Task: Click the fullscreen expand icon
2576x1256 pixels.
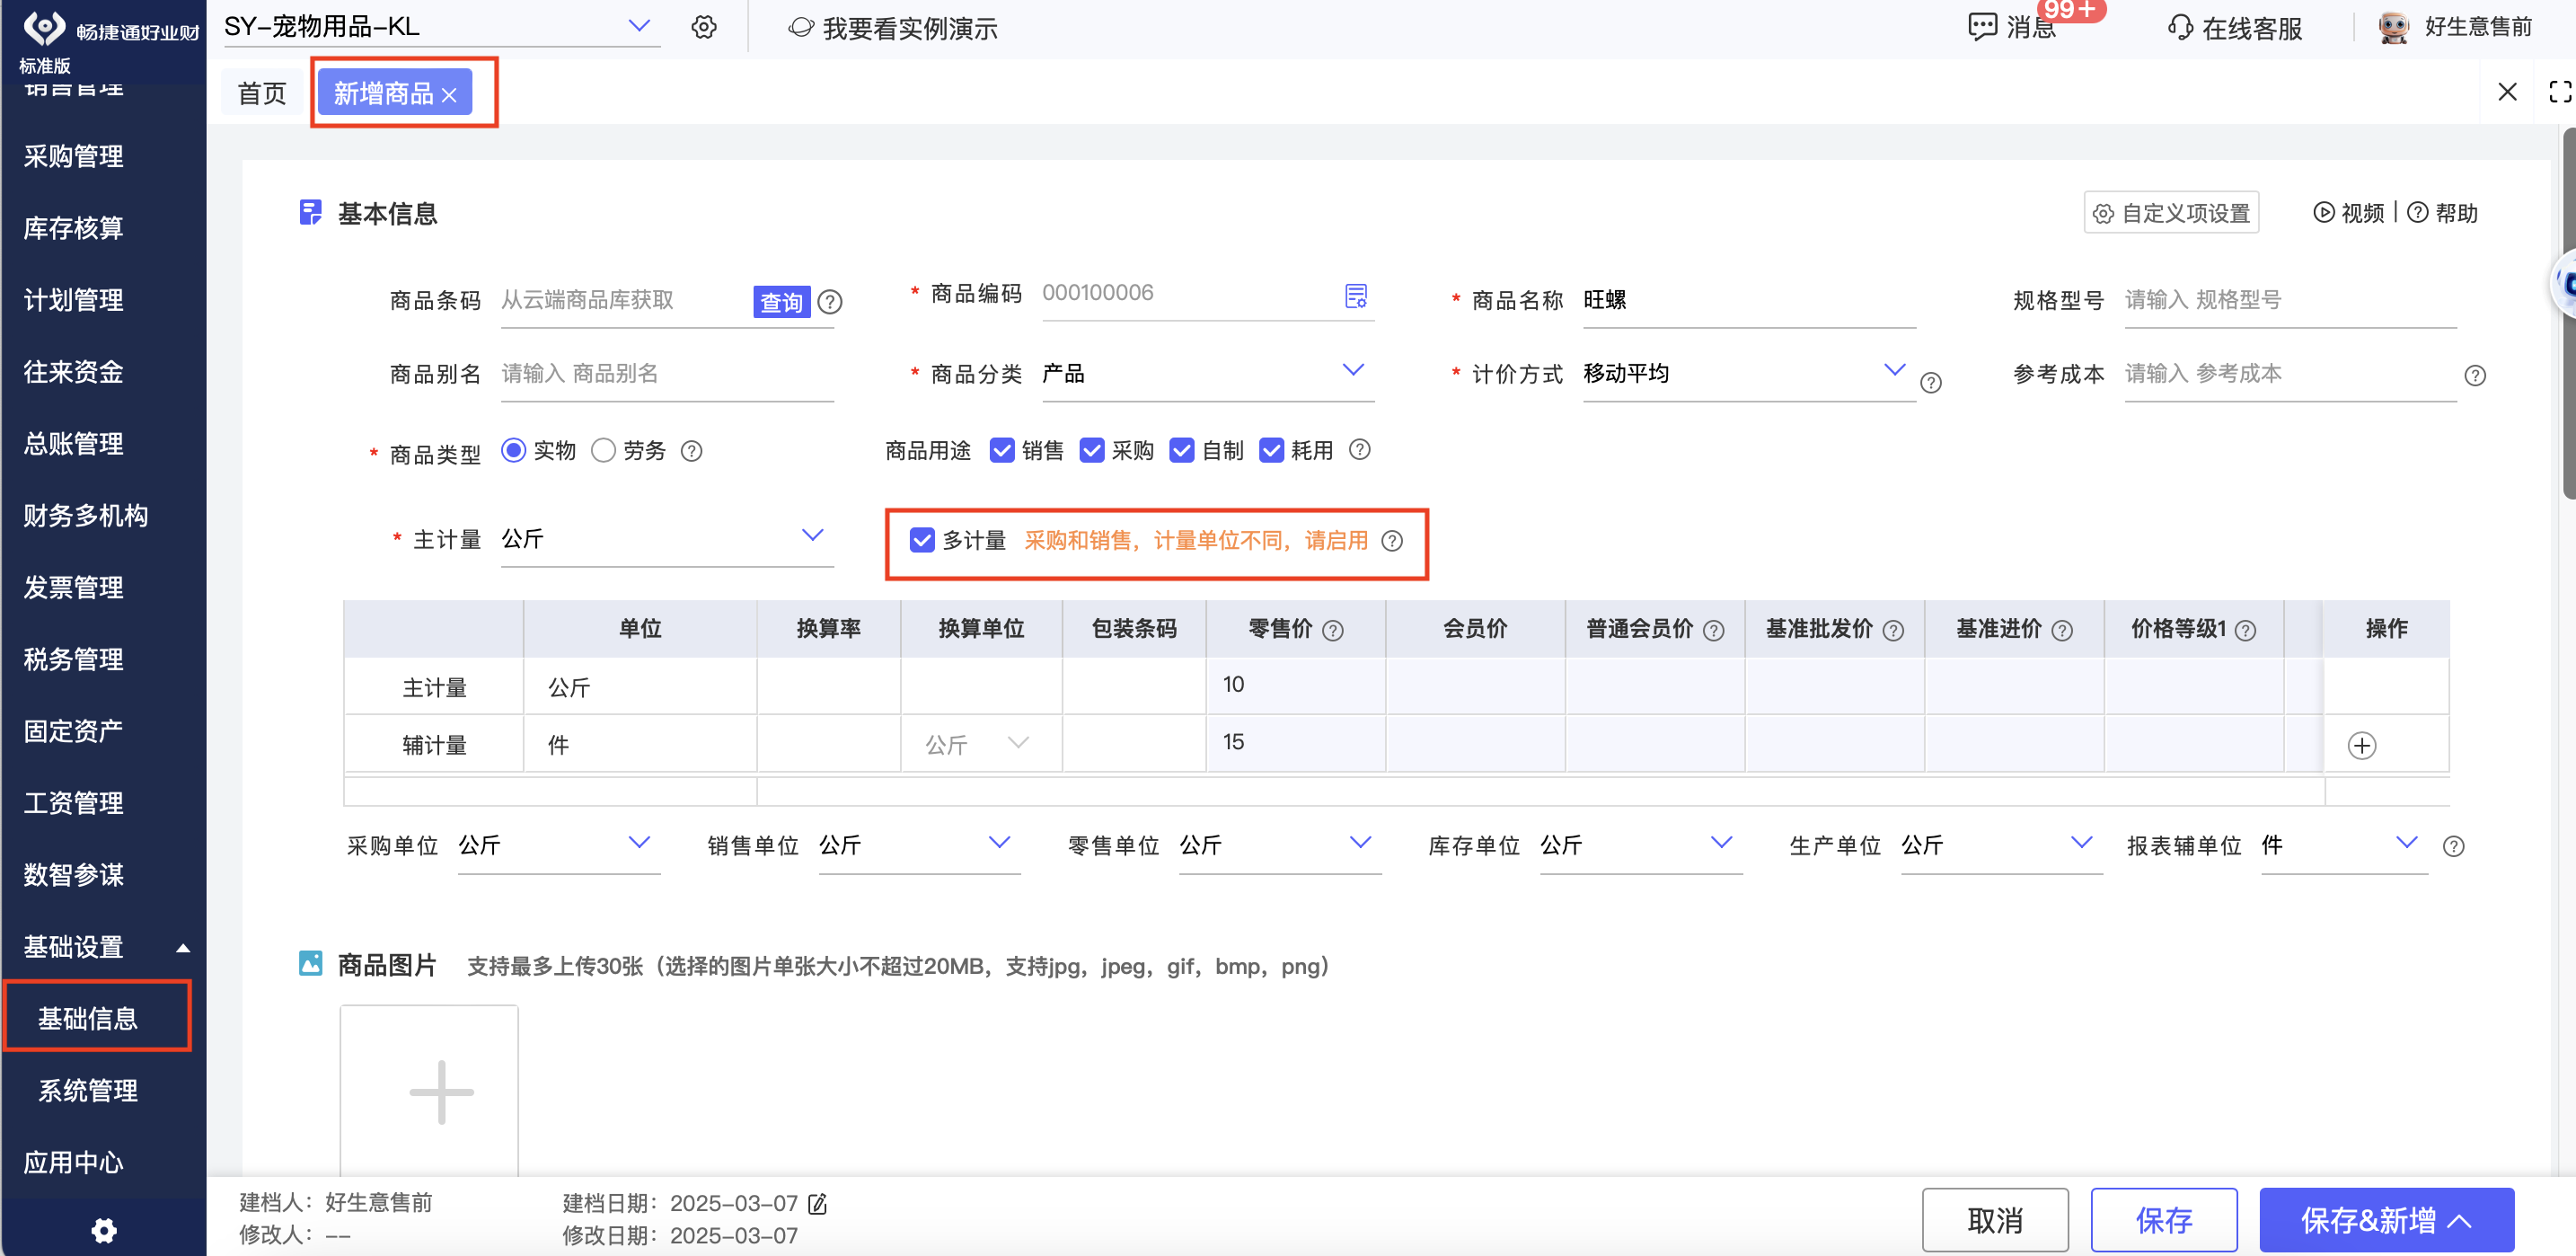Action: [2559, 92]
